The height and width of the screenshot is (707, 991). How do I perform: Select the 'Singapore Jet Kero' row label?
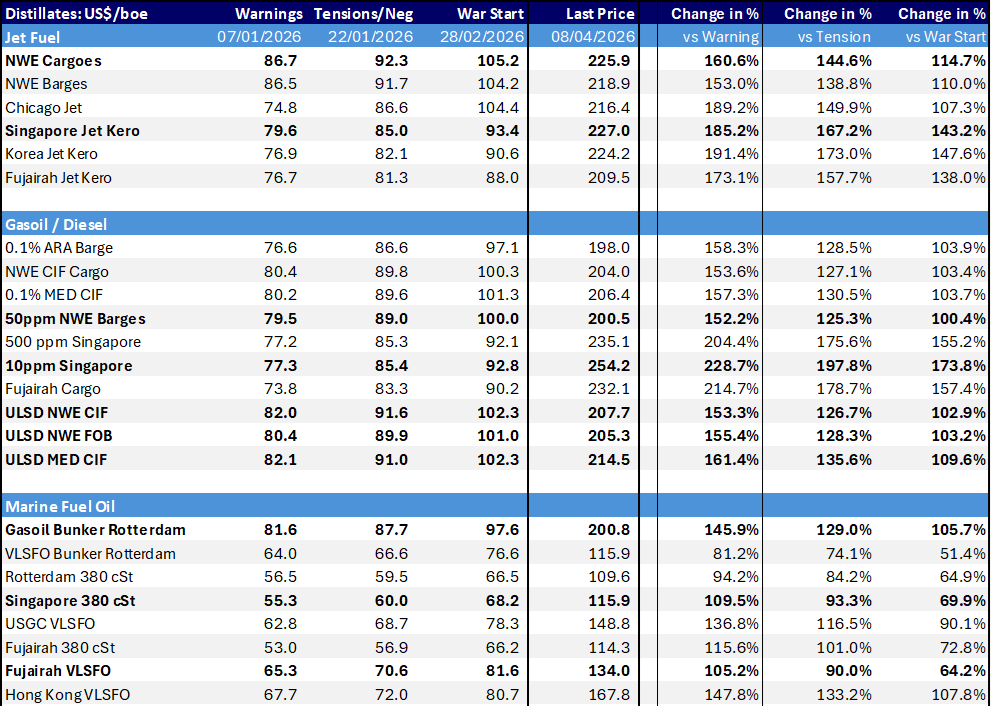(x=73, y=131)
